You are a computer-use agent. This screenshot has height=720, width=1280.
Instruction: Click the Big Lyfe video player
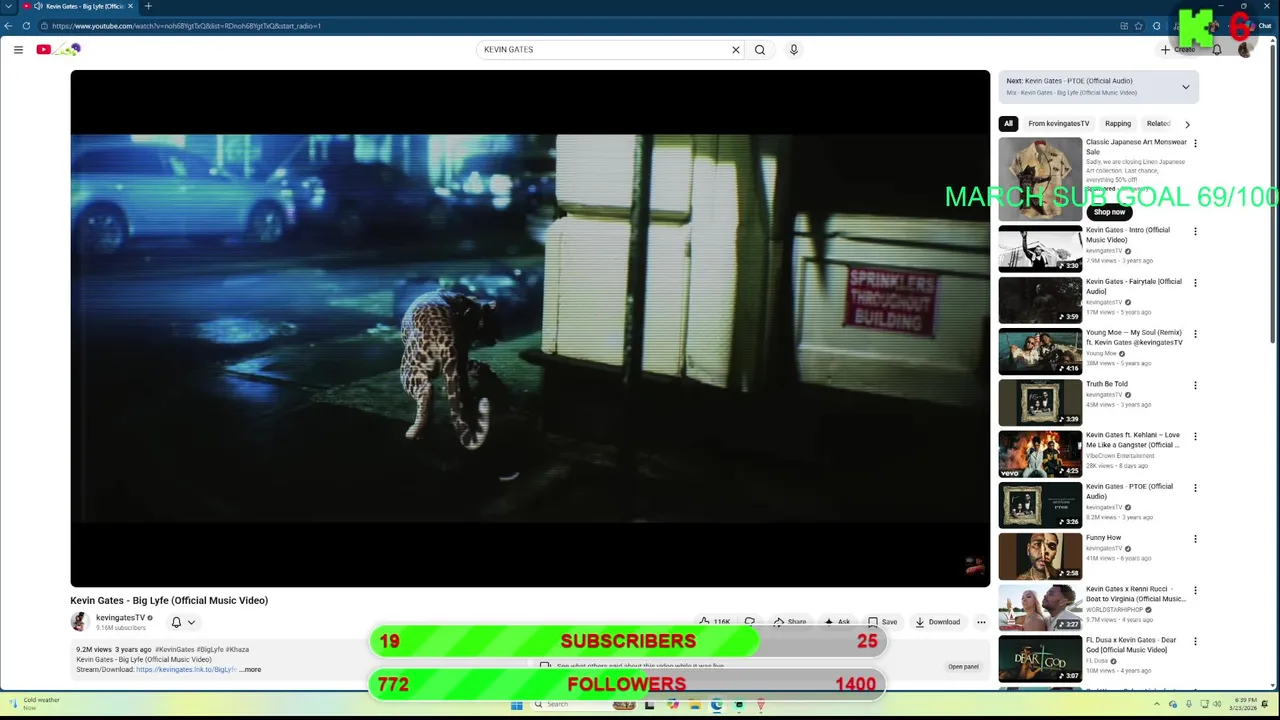[x=530, y=328]
